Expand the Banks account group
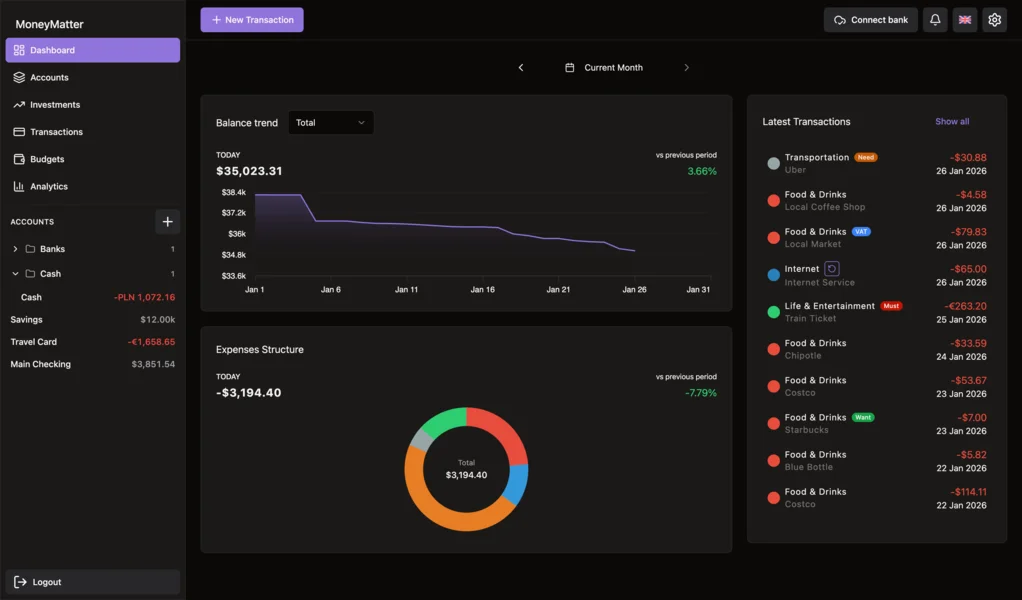1022x600 pixels. coord(14,248)
